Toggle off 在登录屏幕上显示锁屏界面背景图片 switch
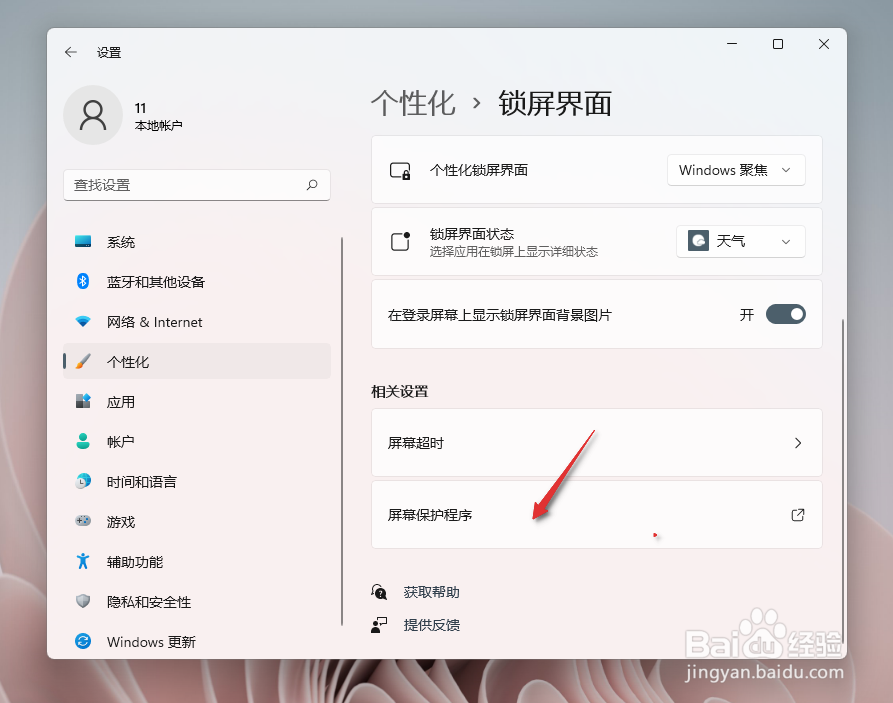893x703 pixels. pos(785,314)
